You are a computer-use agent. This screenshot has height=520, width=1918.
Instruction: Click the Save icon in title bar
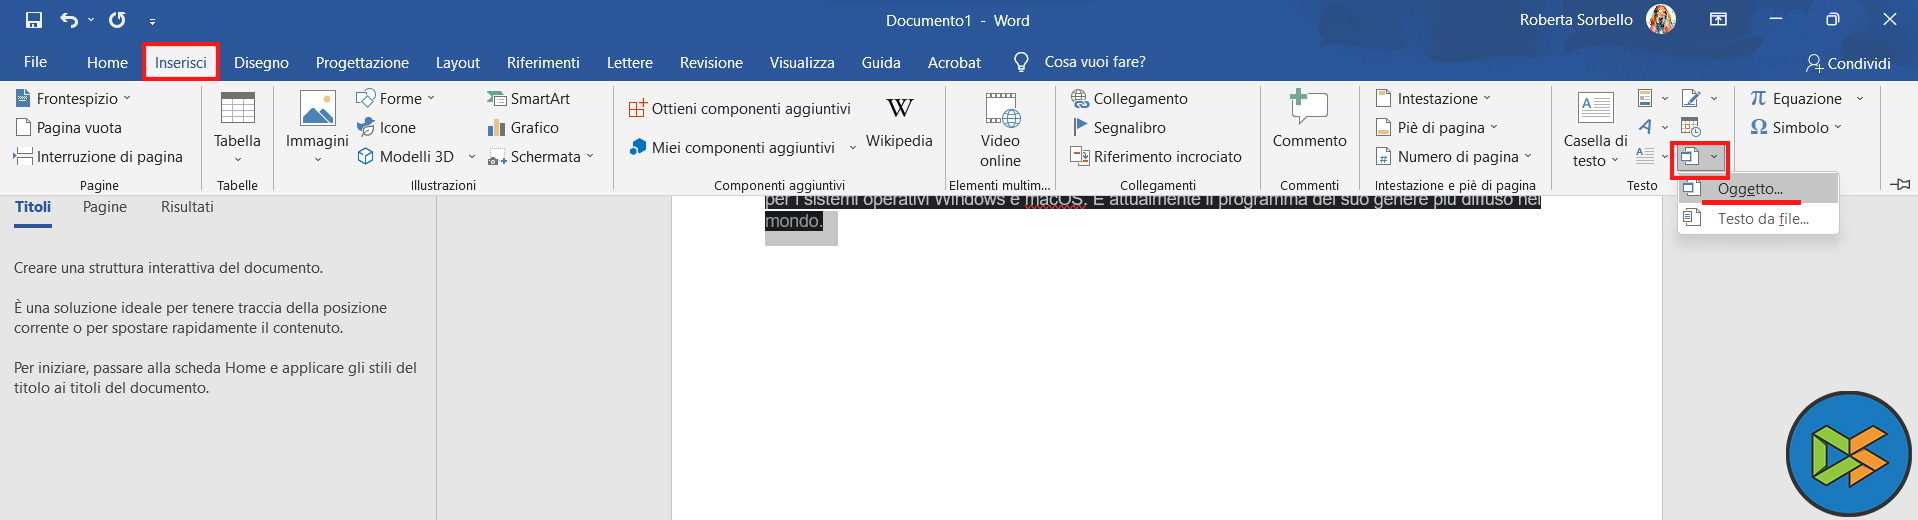[34, 20]
